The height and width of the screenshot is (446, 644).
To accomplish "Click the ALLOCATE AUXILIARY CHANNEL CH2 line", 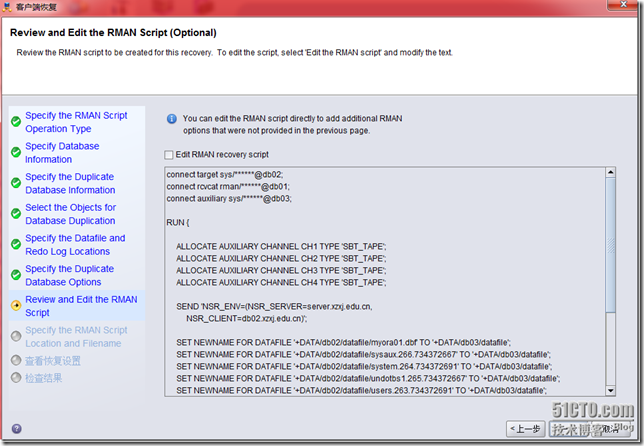I will coord(281,258).
